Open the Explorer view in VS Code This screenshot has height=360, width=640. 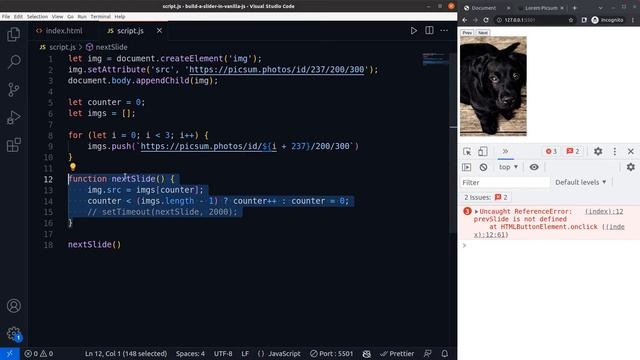(13, 34)
